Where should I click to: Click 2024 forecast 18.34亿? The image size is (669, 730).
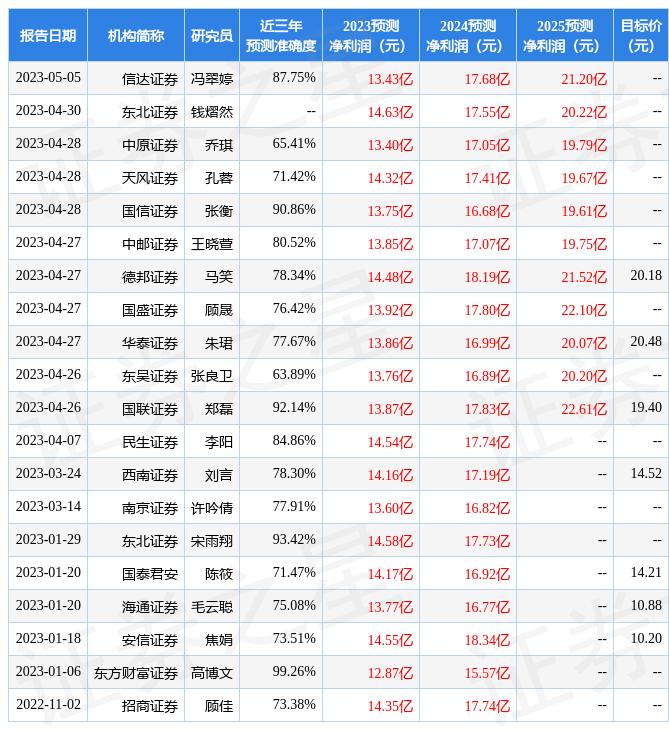pyautogui.click(x=487, y=641)
